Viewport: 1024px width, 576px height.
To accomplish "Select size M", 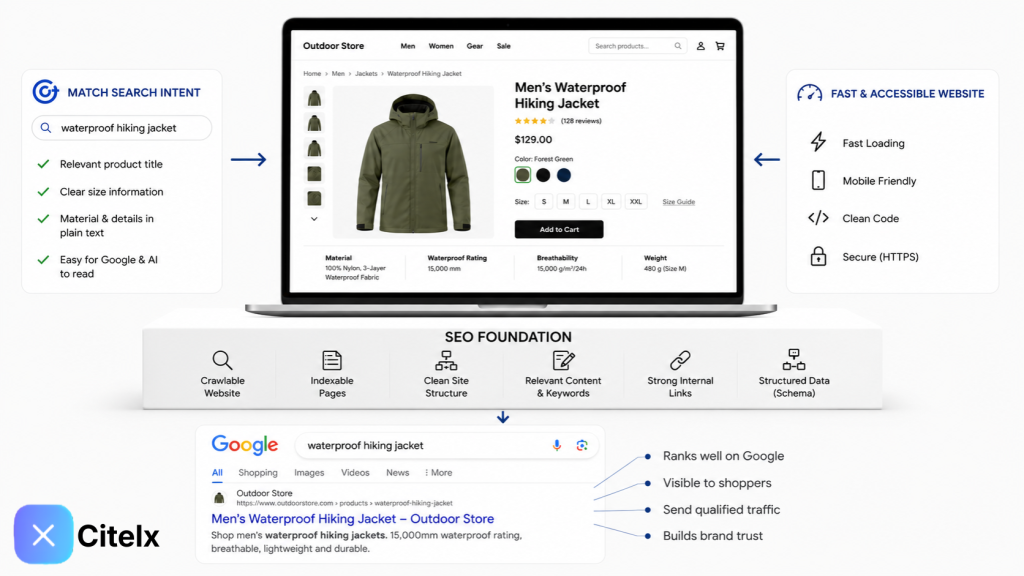I will (x=566, y=202).
